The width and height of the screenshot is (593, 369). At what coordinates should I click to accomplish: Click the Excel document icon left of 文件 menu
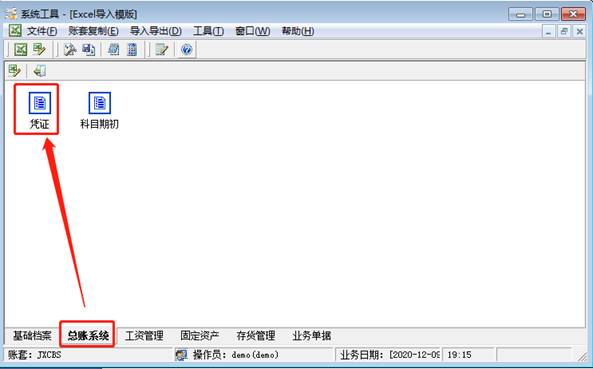[15, 30]
